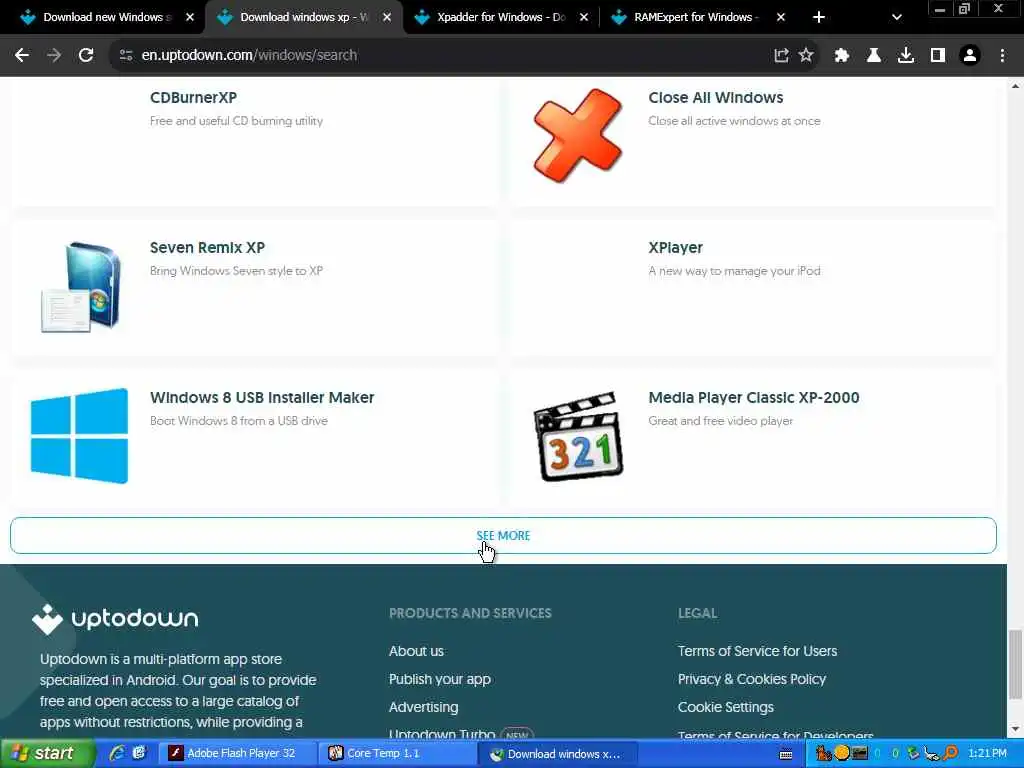Switch to Core Temp 1.1 taskbar window
This screenshot has height=768, width=1024.
pos(396,753)
